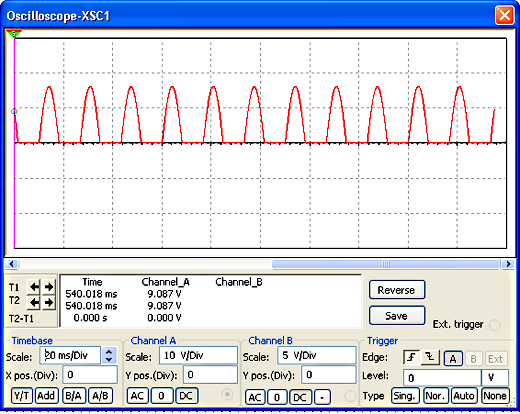Move T1 cursor left with arrow
The image size is (520, 414).
(x=34, y=286)
